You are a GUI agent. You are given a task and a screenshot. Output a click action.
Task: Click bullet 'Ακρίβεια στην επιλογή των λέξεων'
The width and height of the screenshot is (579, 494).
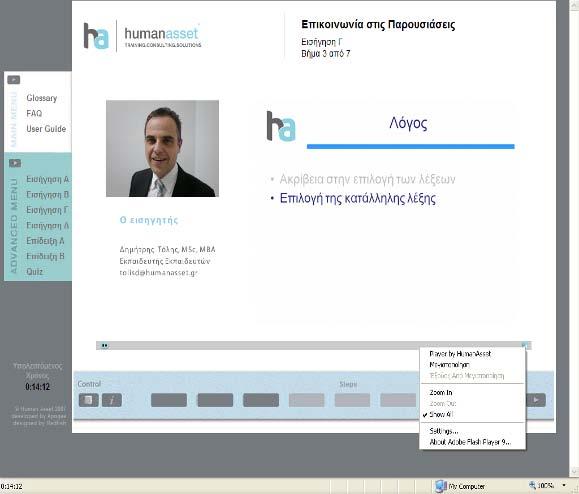pos(367,179)
